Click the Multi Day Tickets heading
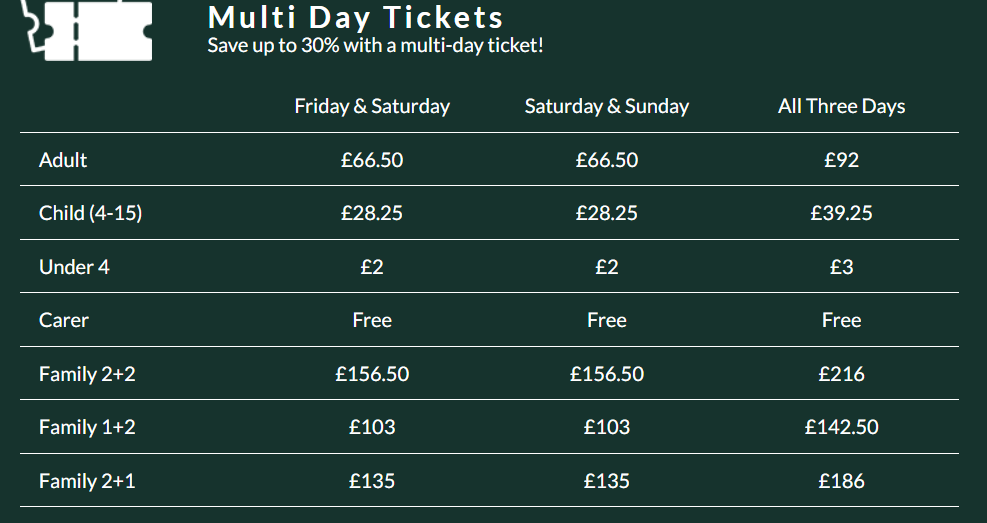 tap(355, 17)
